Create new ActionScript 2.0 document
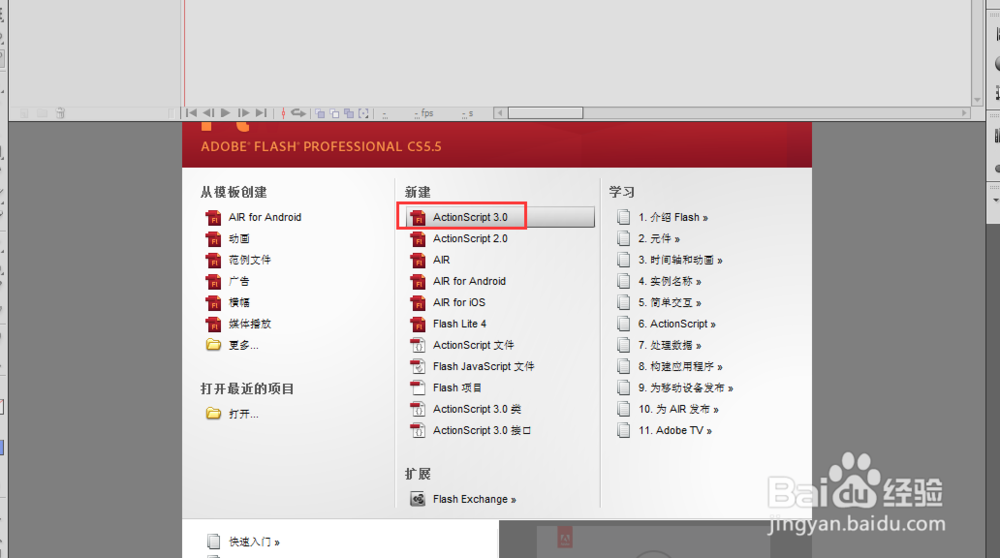Viewport: 1000px width, 558px height. 470,239
